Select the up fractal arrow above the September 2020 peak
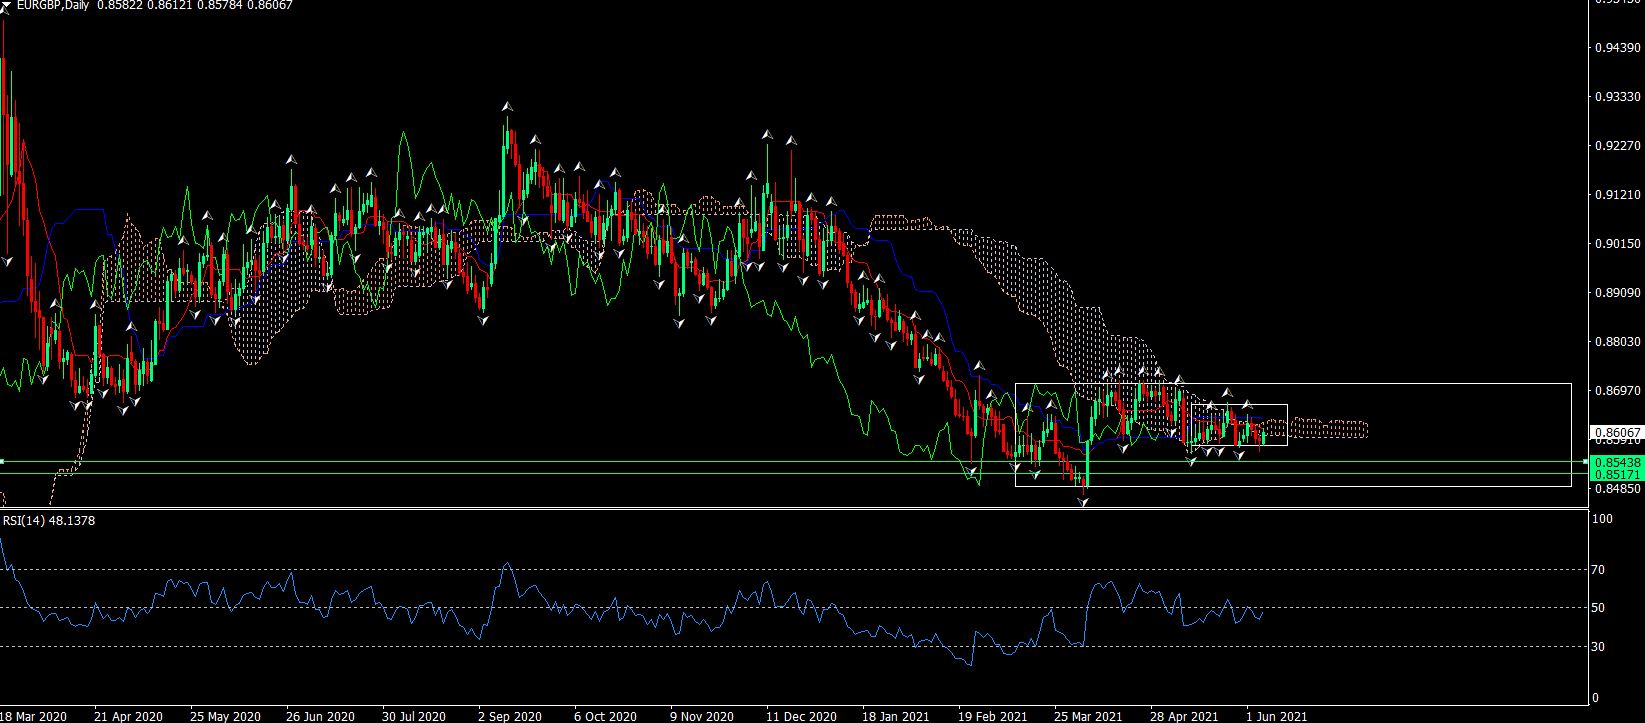Viewport: 1645px width, 723px height. coord(507,106)
